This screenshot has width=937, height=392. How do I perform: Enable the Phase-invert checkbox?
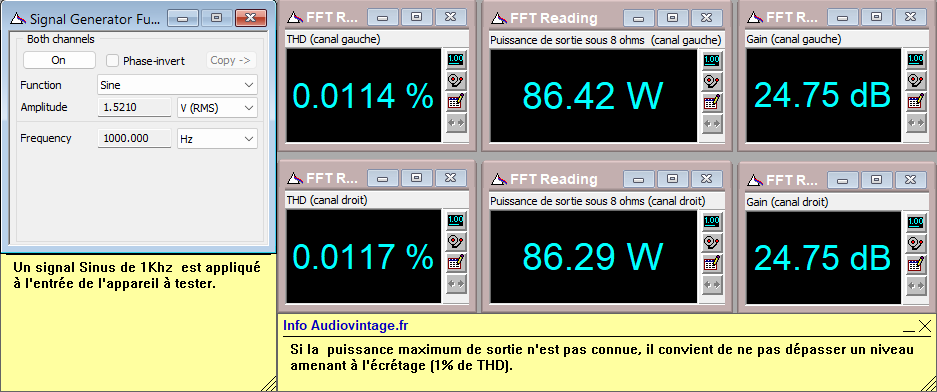pyautogui.click(x=112, y=60)
